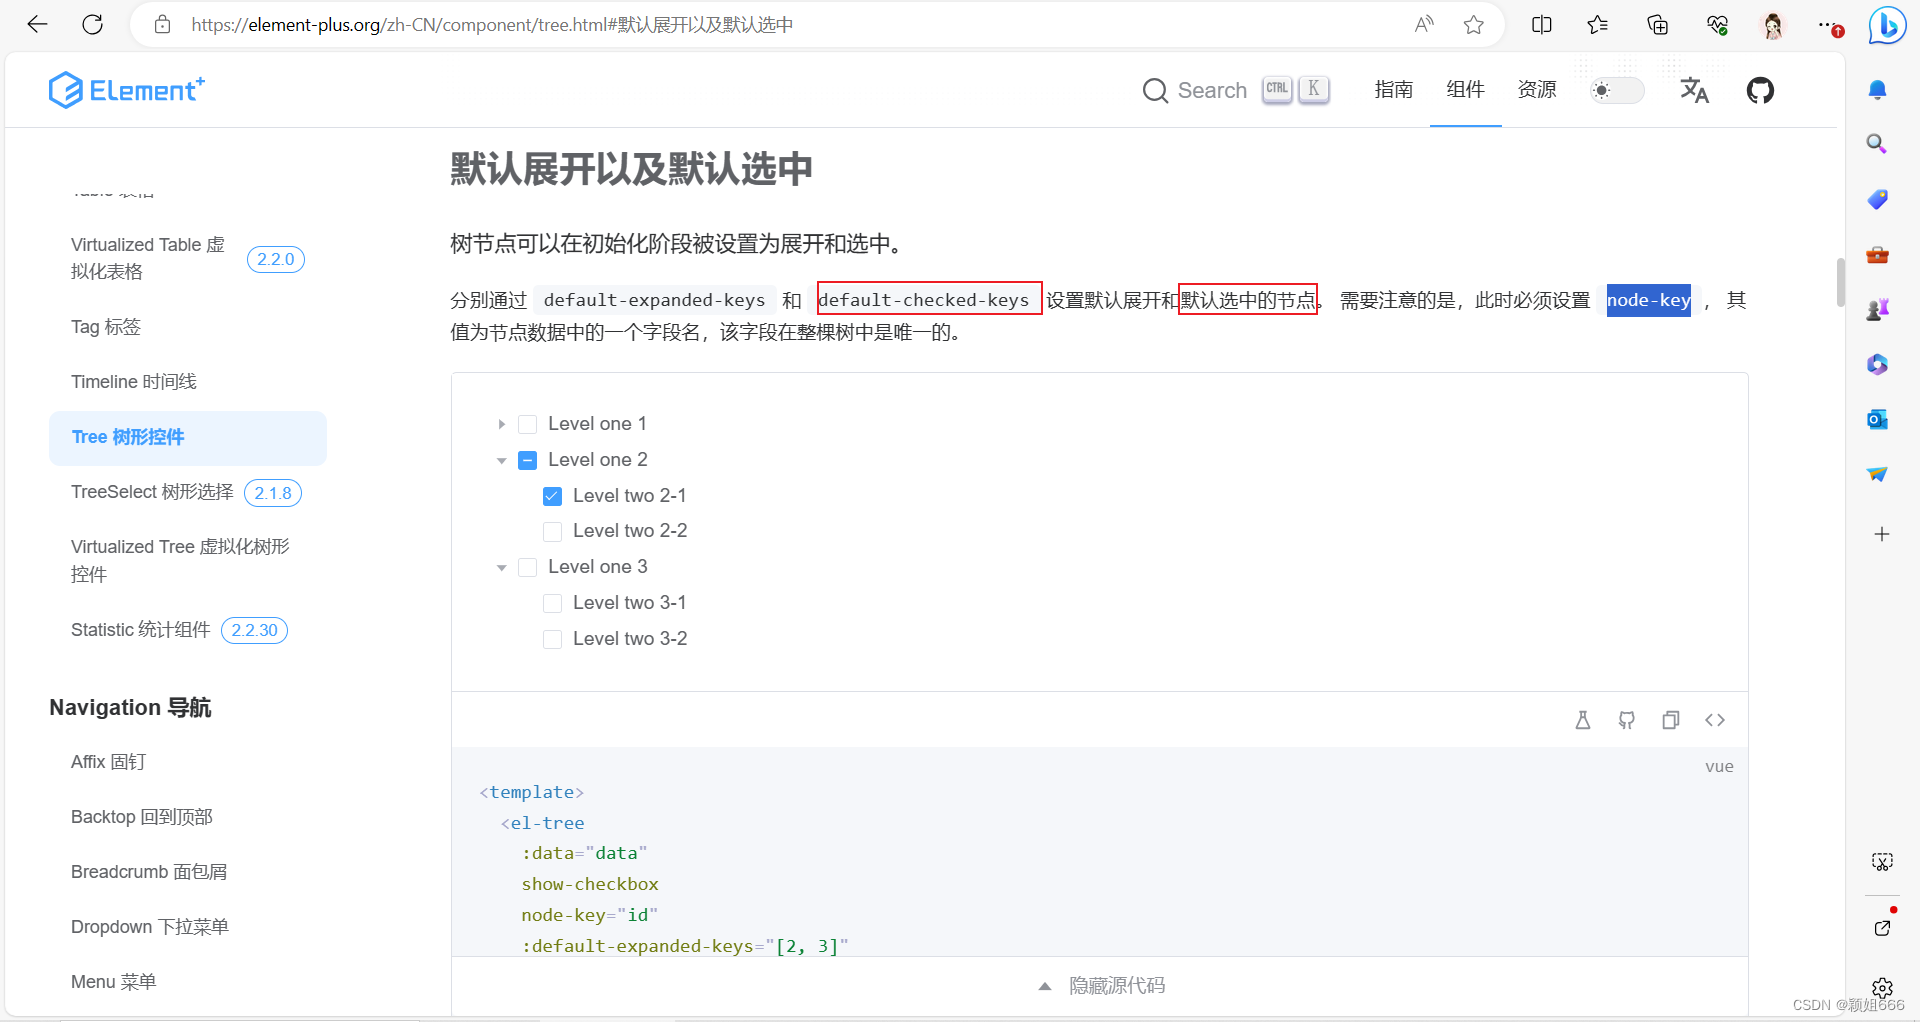The width and height of the screenshot is (1920, 1022).
Task: Run the demo in Playground via flask icon
Action: point(1583,719)
